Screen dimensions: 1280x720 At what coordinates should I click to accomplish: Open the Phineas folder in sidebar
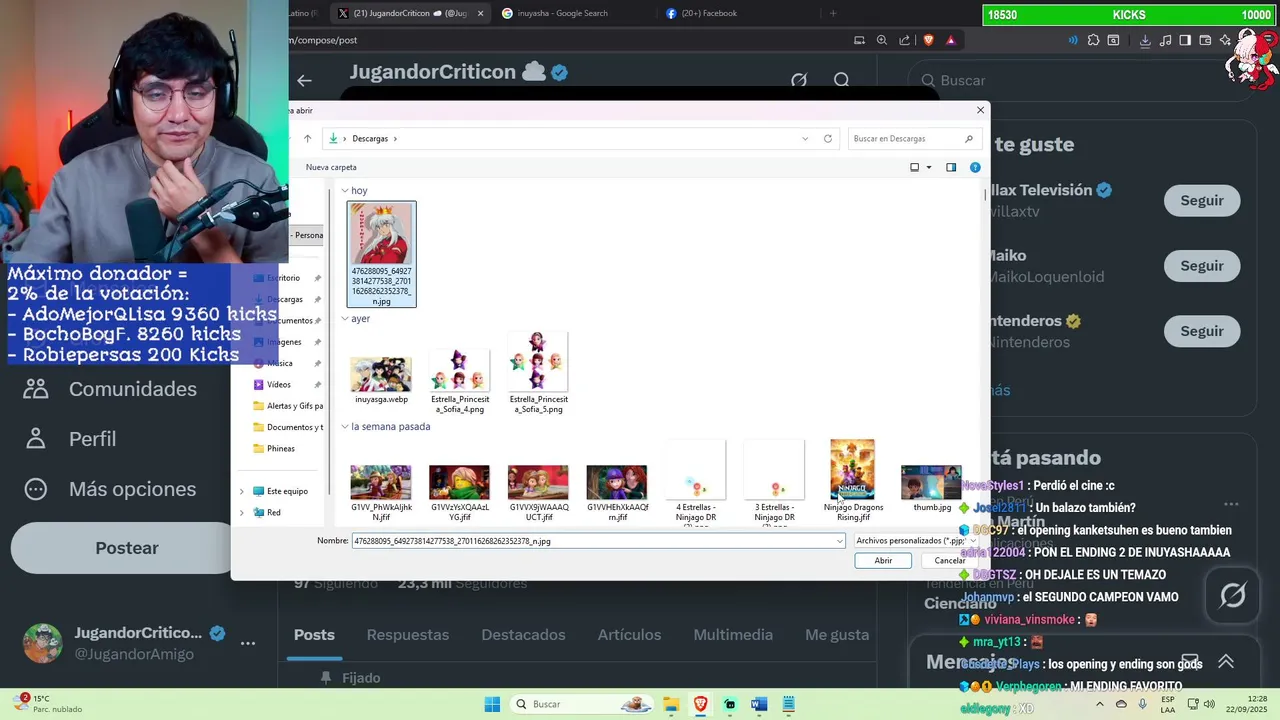coord(281,449)
